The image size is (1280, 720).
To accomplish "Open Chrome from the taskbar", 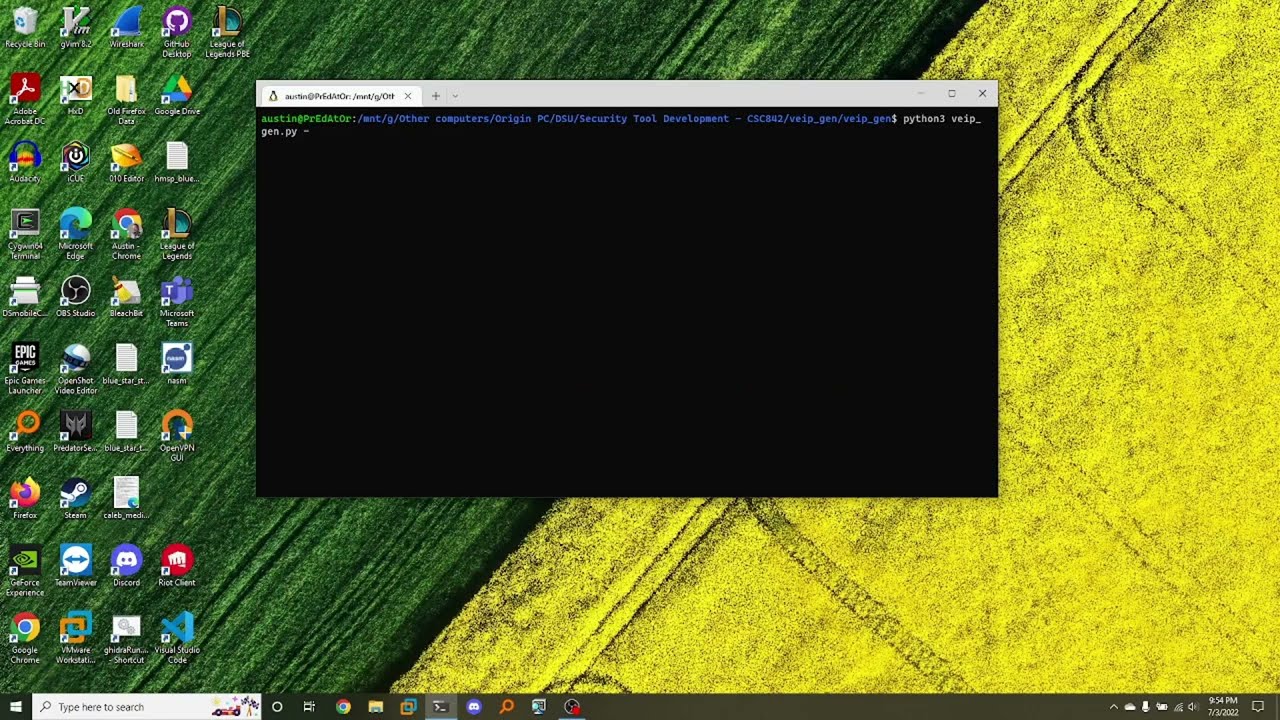I will pos(343,707).
